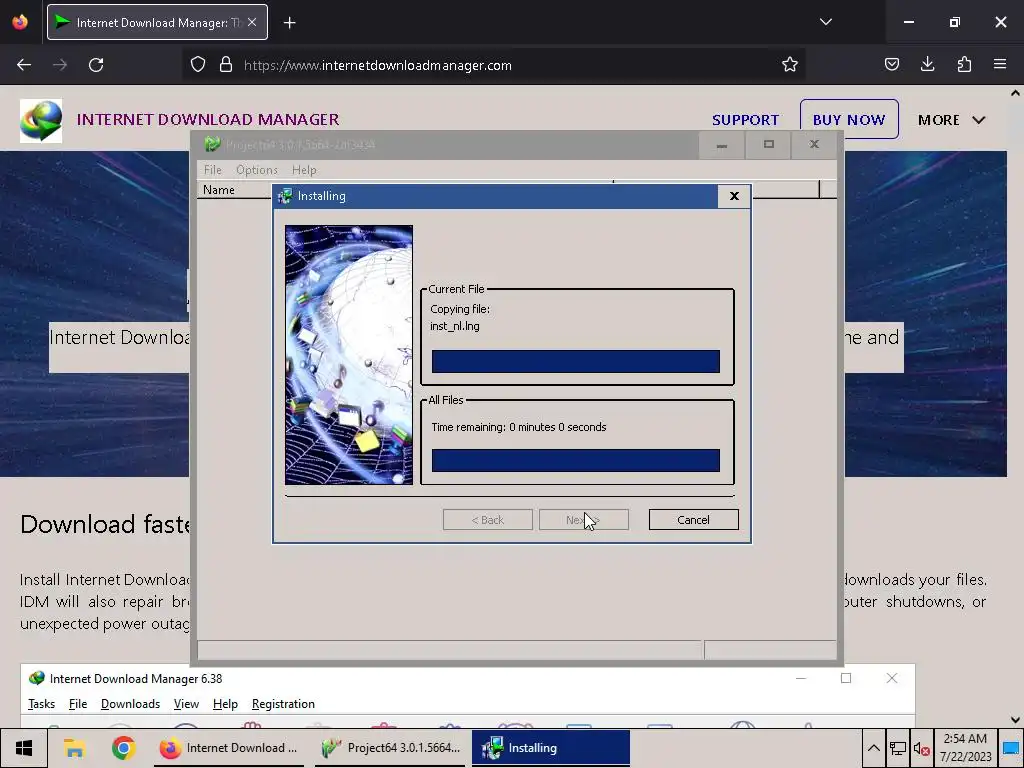The image size is (1024, 768).
Task: Click the "Download faste" heading text
Action: click(x=104, y=524)
